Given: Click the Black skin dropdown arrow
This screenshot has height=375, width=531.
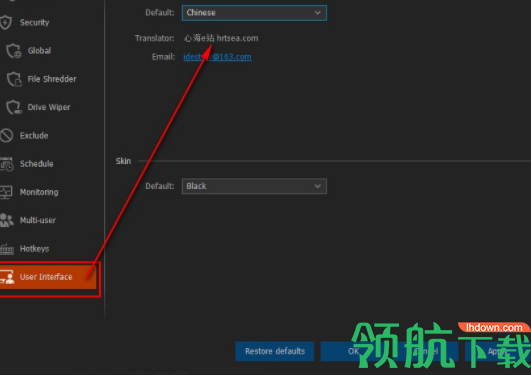Looking at the screenshot, I should pos(317,186).
